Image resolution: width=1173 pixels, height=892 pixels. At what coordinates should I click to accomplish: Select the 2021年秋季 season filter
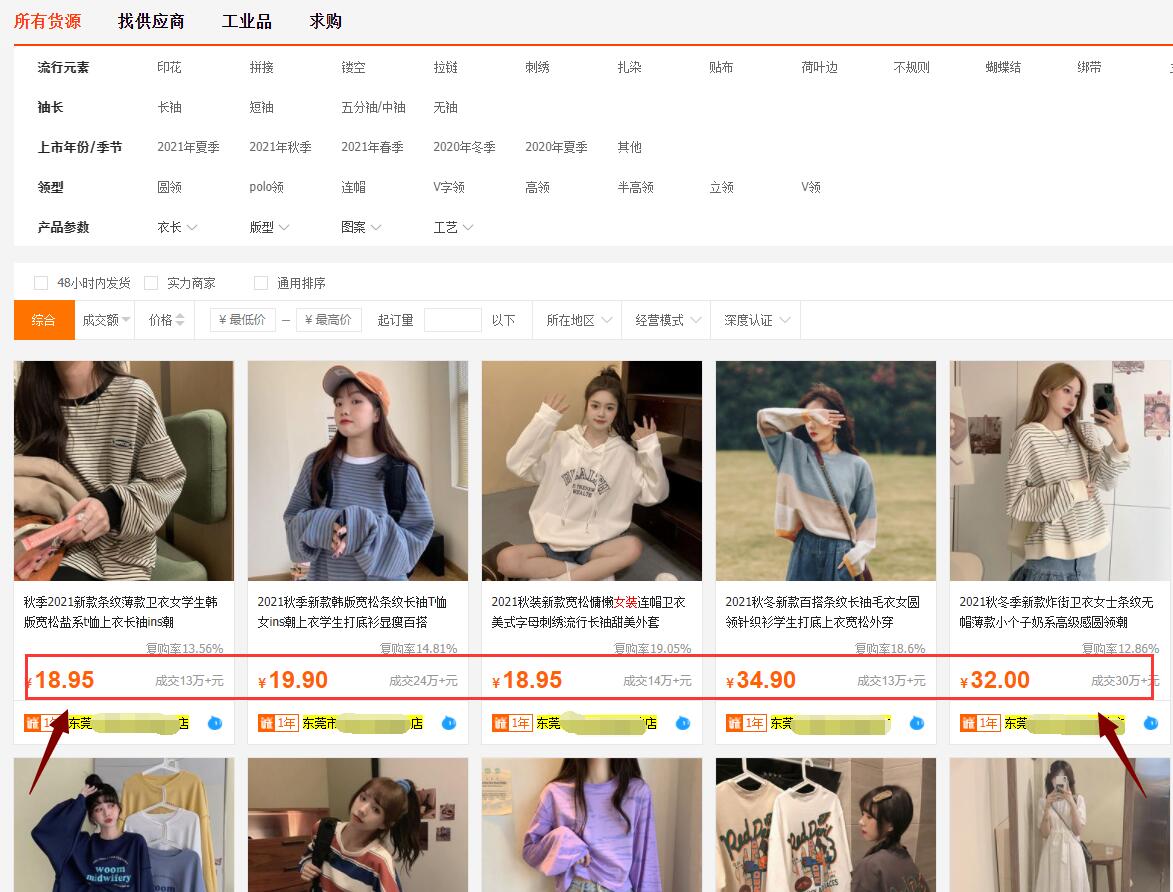point(280,147)
